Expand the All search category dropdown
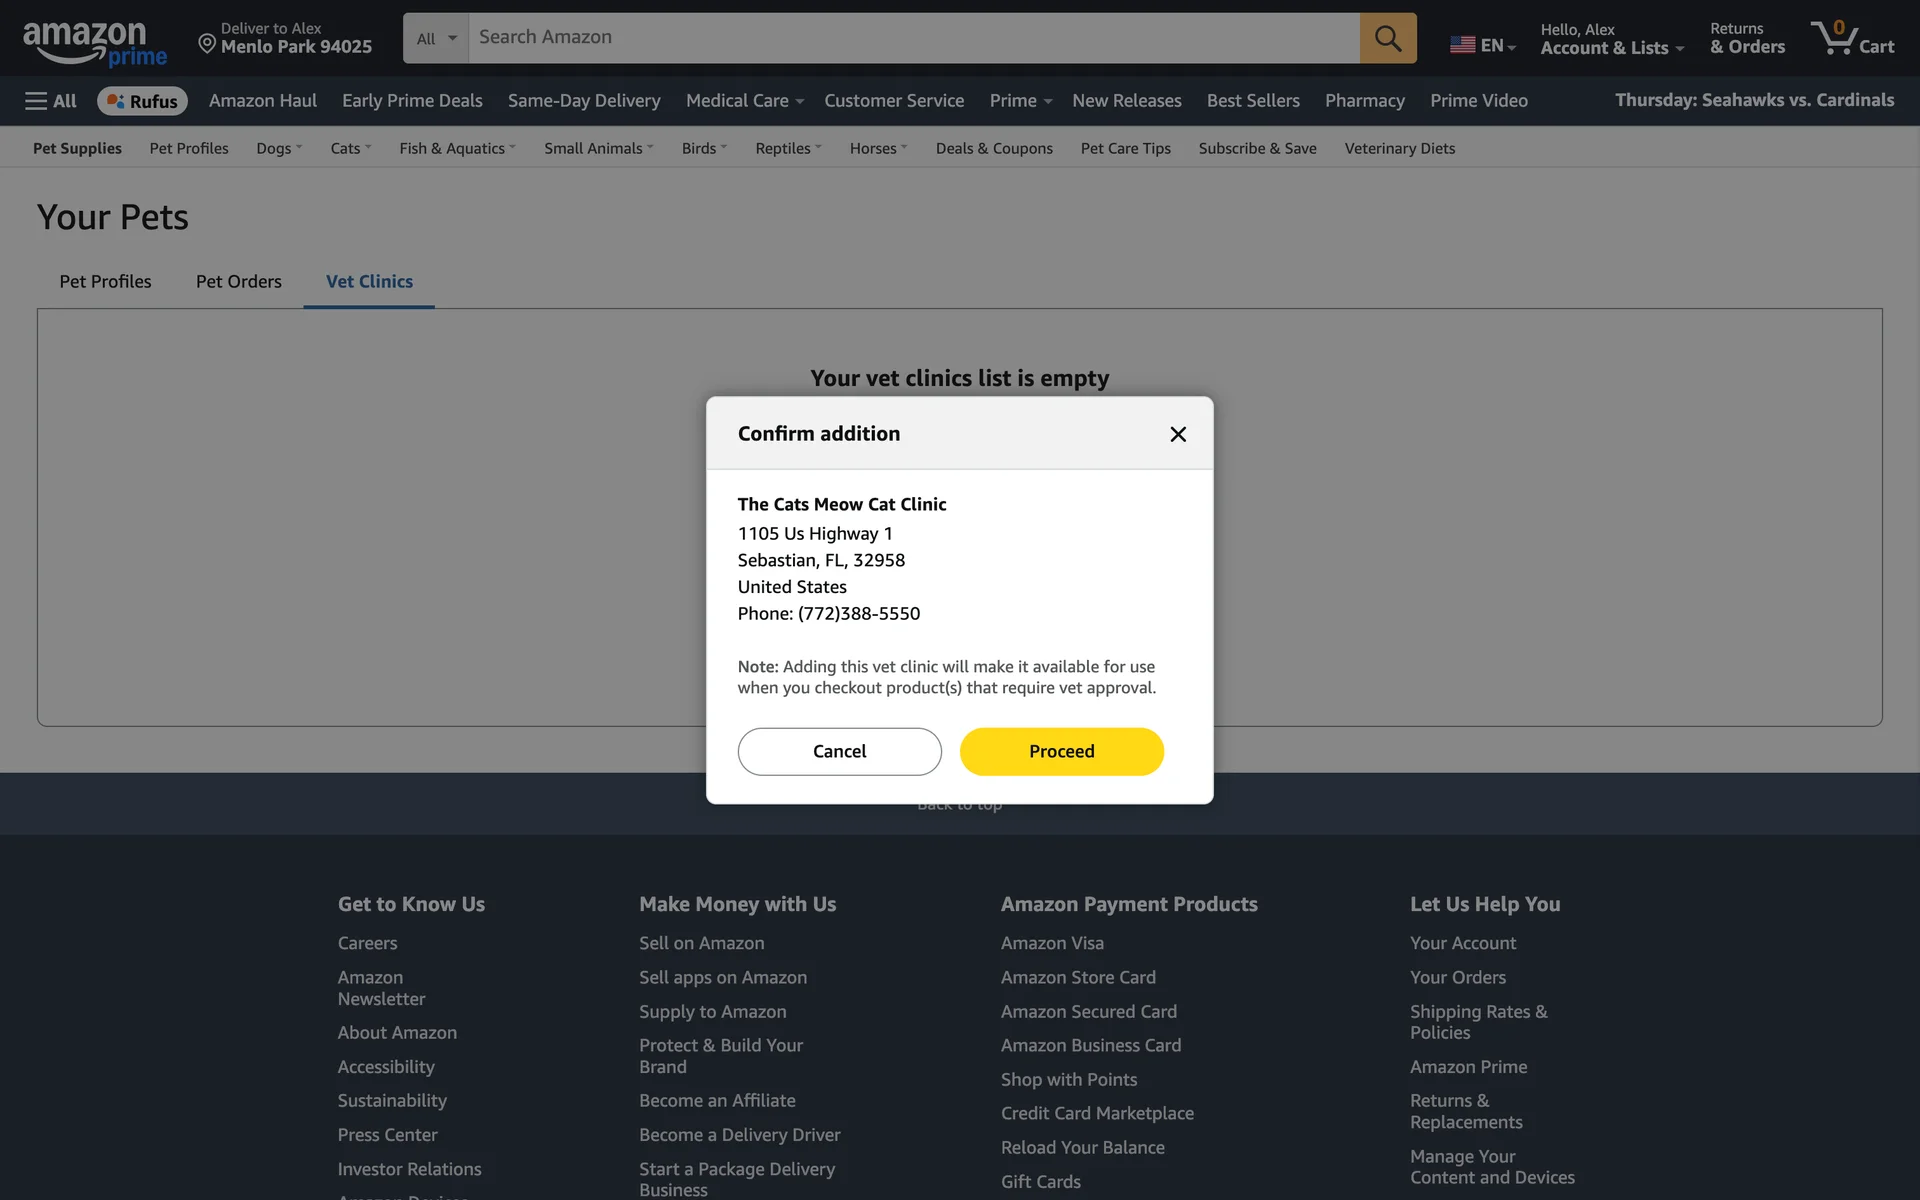 coord(436,38)
